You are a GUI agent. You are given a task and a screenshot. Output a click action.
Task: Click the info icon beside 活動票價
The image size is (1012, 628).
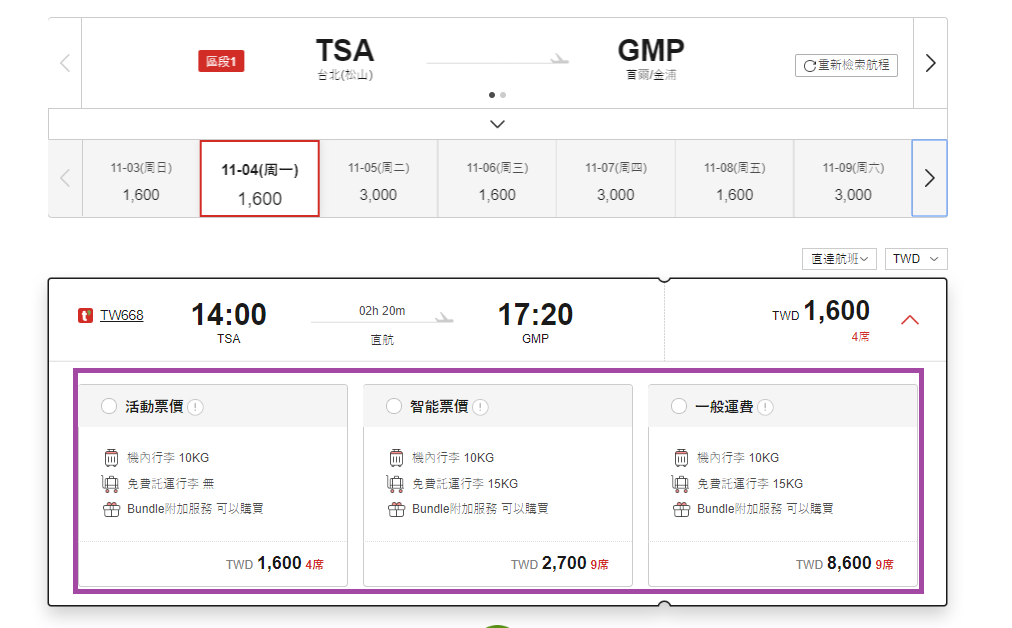(x=195, y=407)
